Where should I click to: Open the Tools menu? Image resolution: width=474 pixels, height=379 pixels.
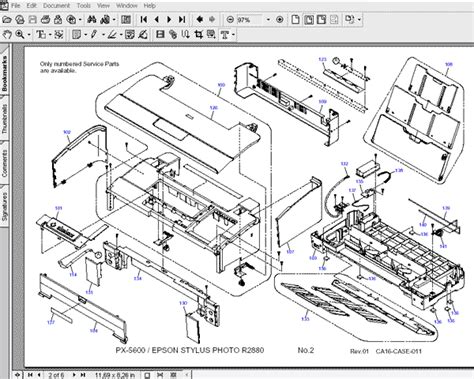(x=83, y=6)
